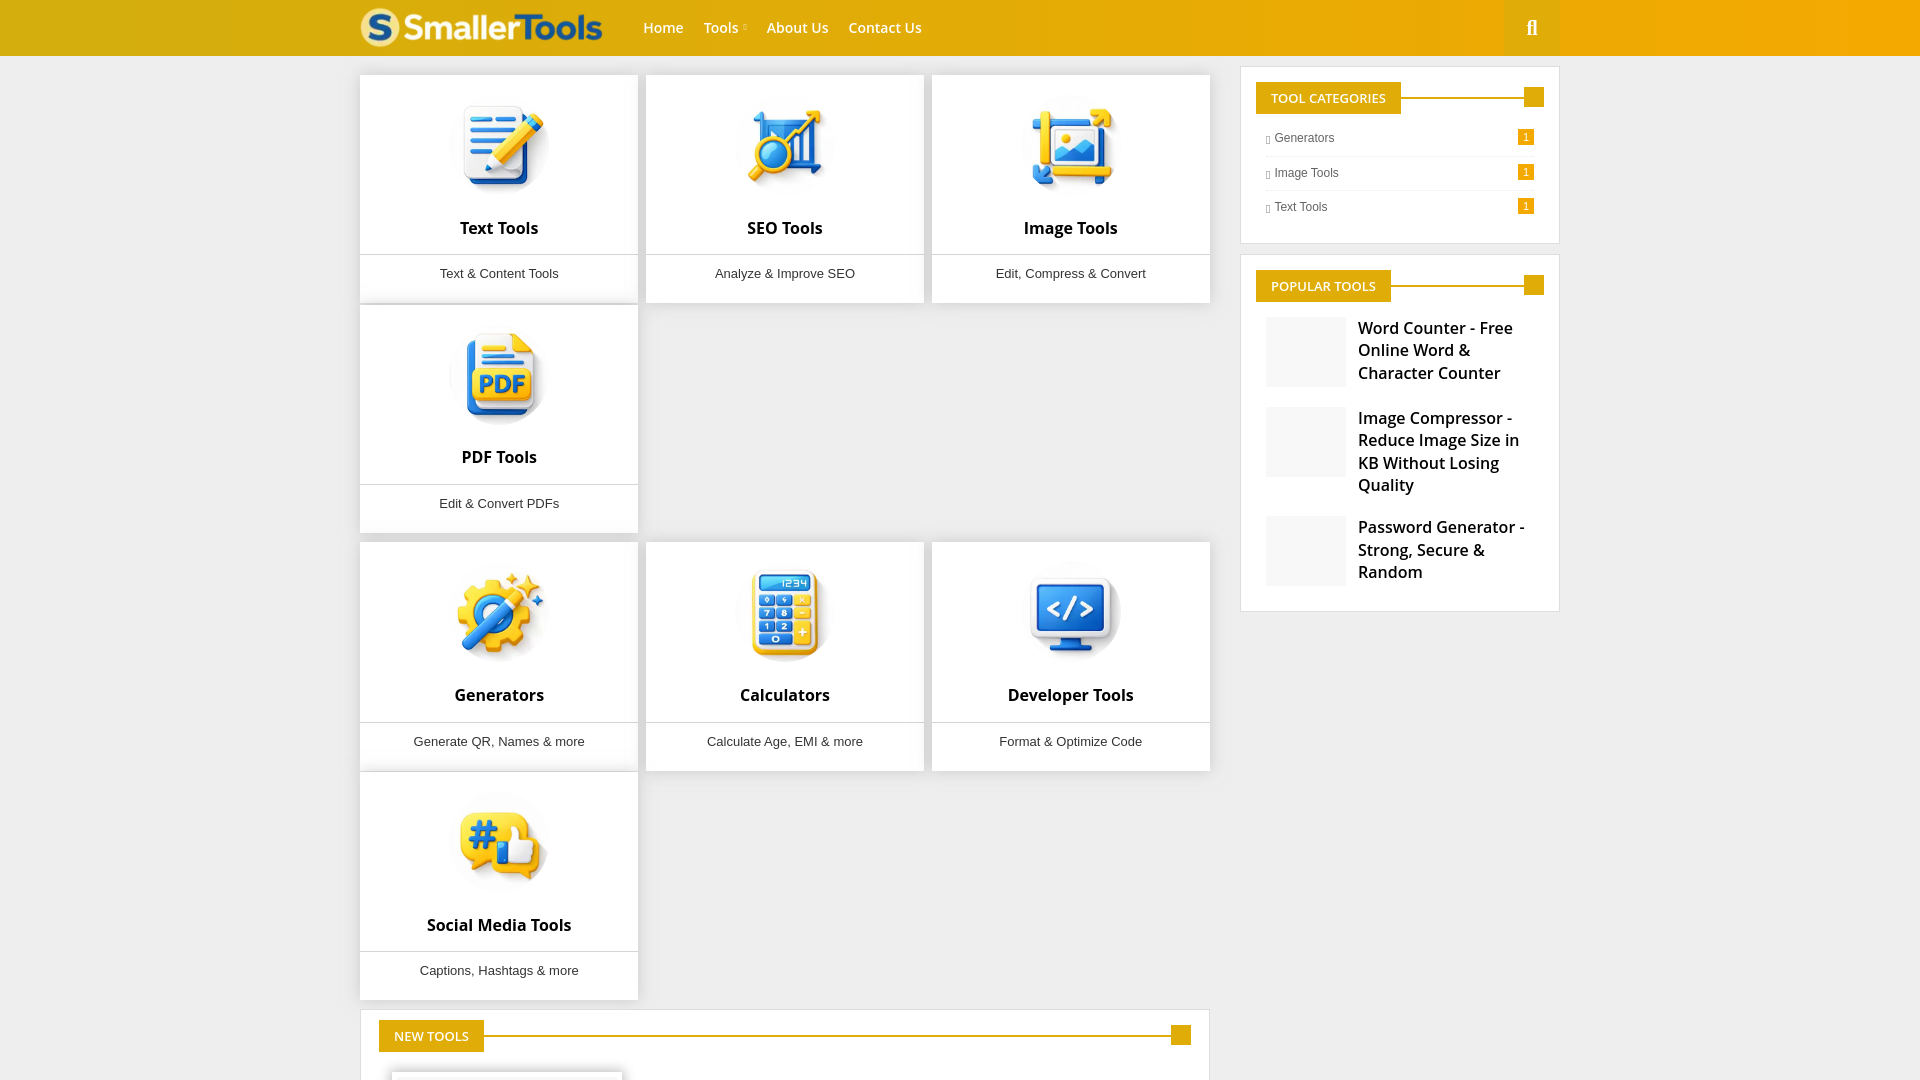The height and width of the screenshot is (1080, 1920).
Task: Select Generators in Tool Categories sidebar
Action: (1304, 138)
